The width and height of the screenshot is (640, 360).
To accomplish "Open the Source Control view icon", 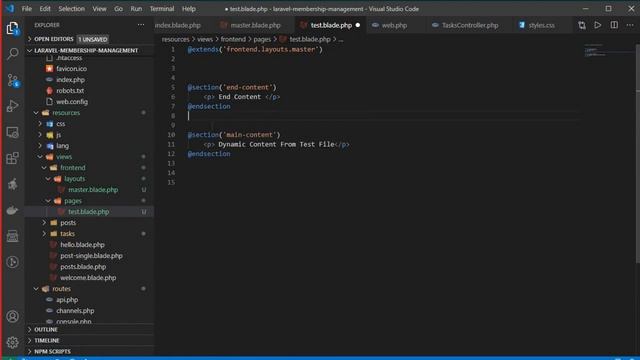I will pyautogui.click(x=12, y=80).
